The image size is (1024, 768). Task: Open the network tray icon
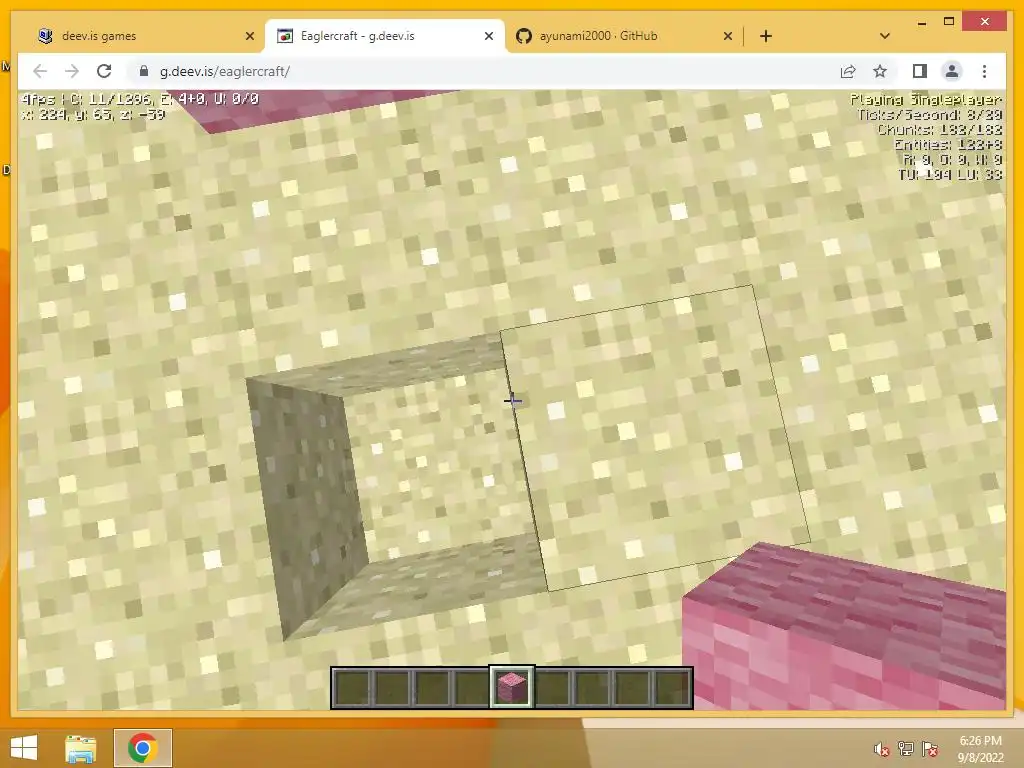906,749
